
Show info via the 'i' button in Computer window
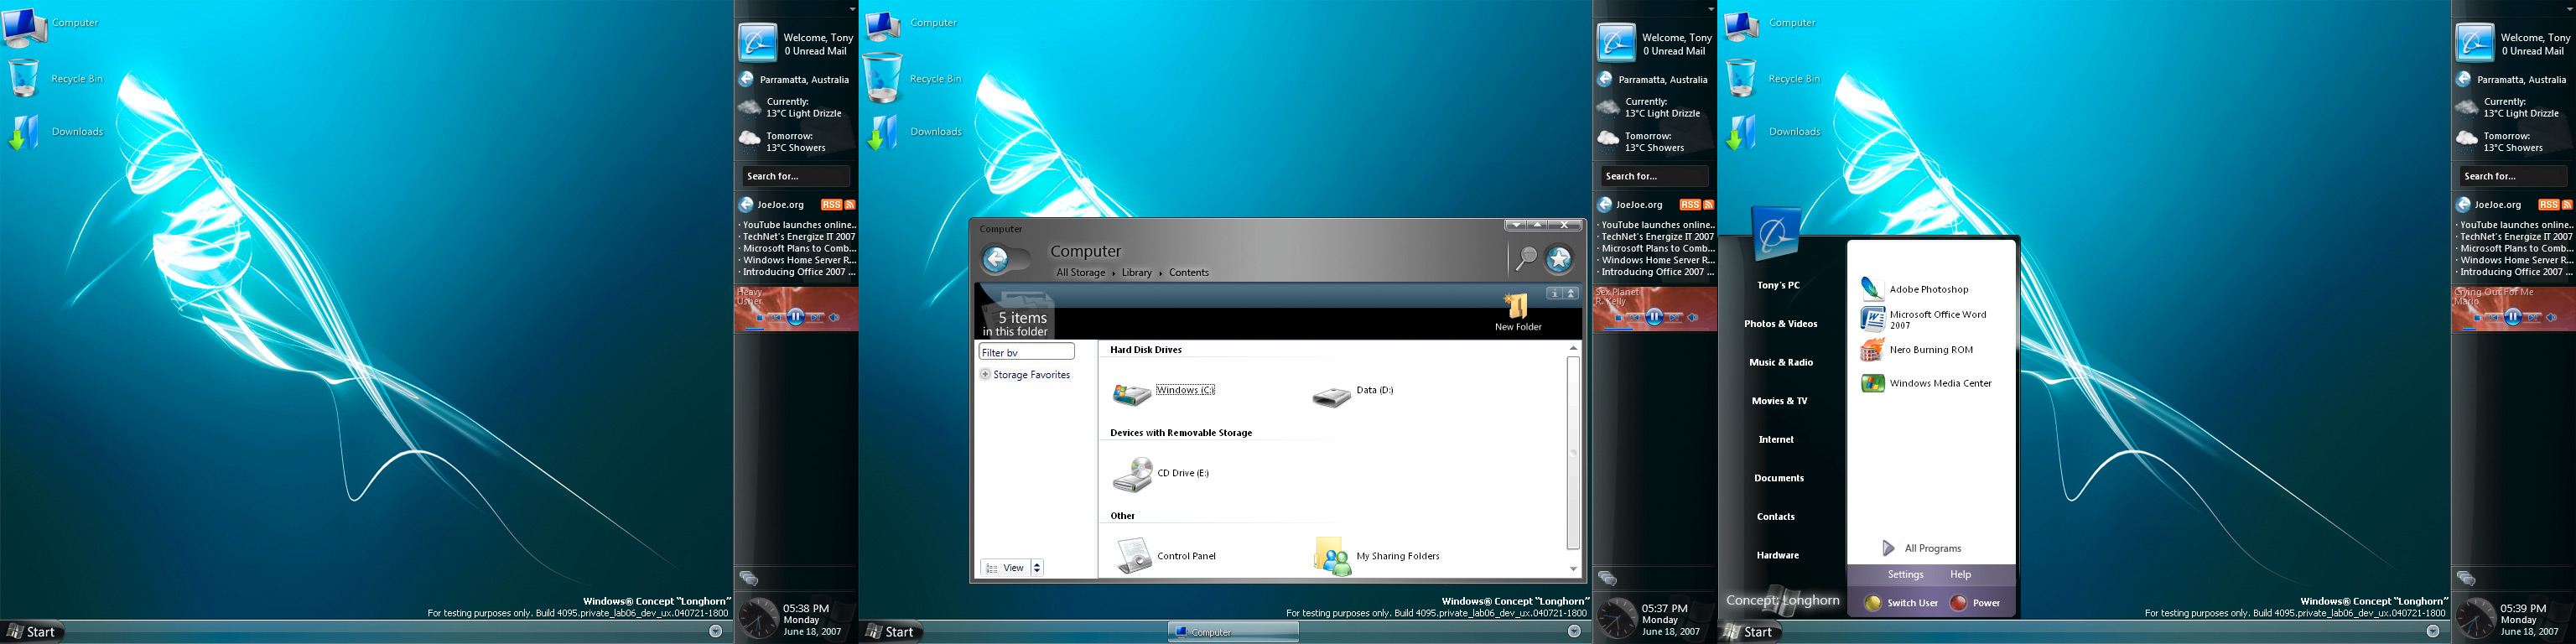(1554, 293)
